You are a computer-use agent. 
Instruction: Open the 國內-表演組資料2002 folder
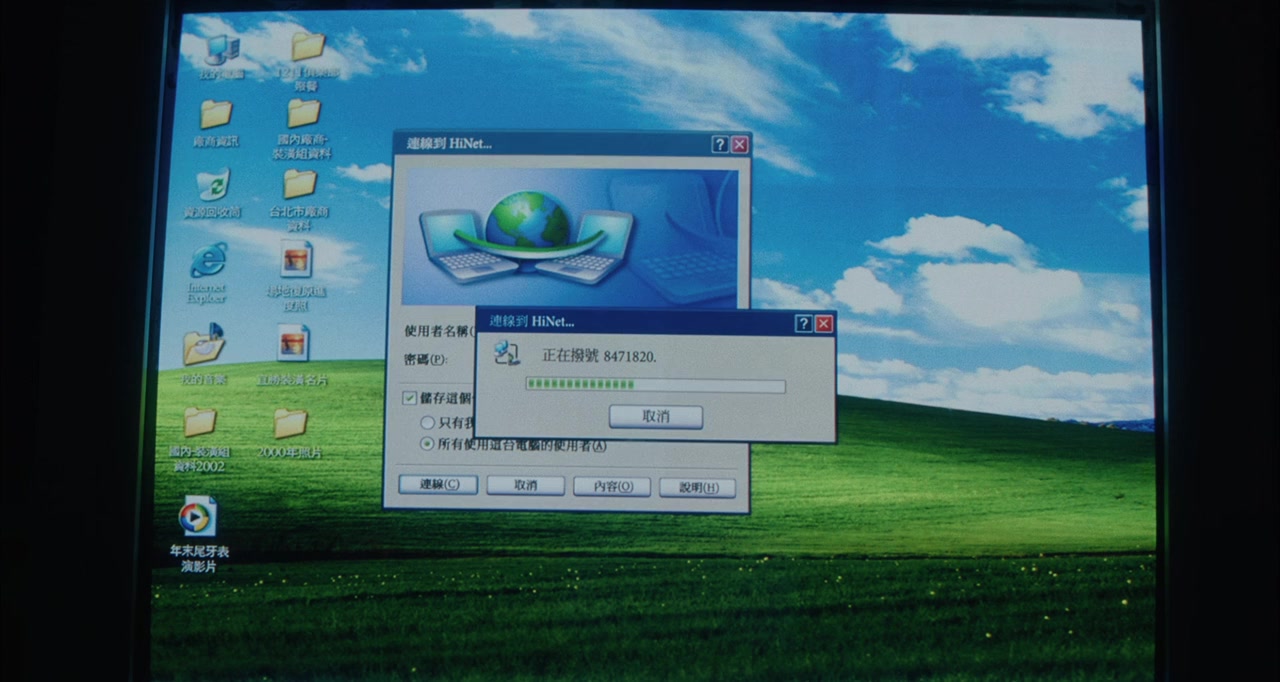(199, 424)
